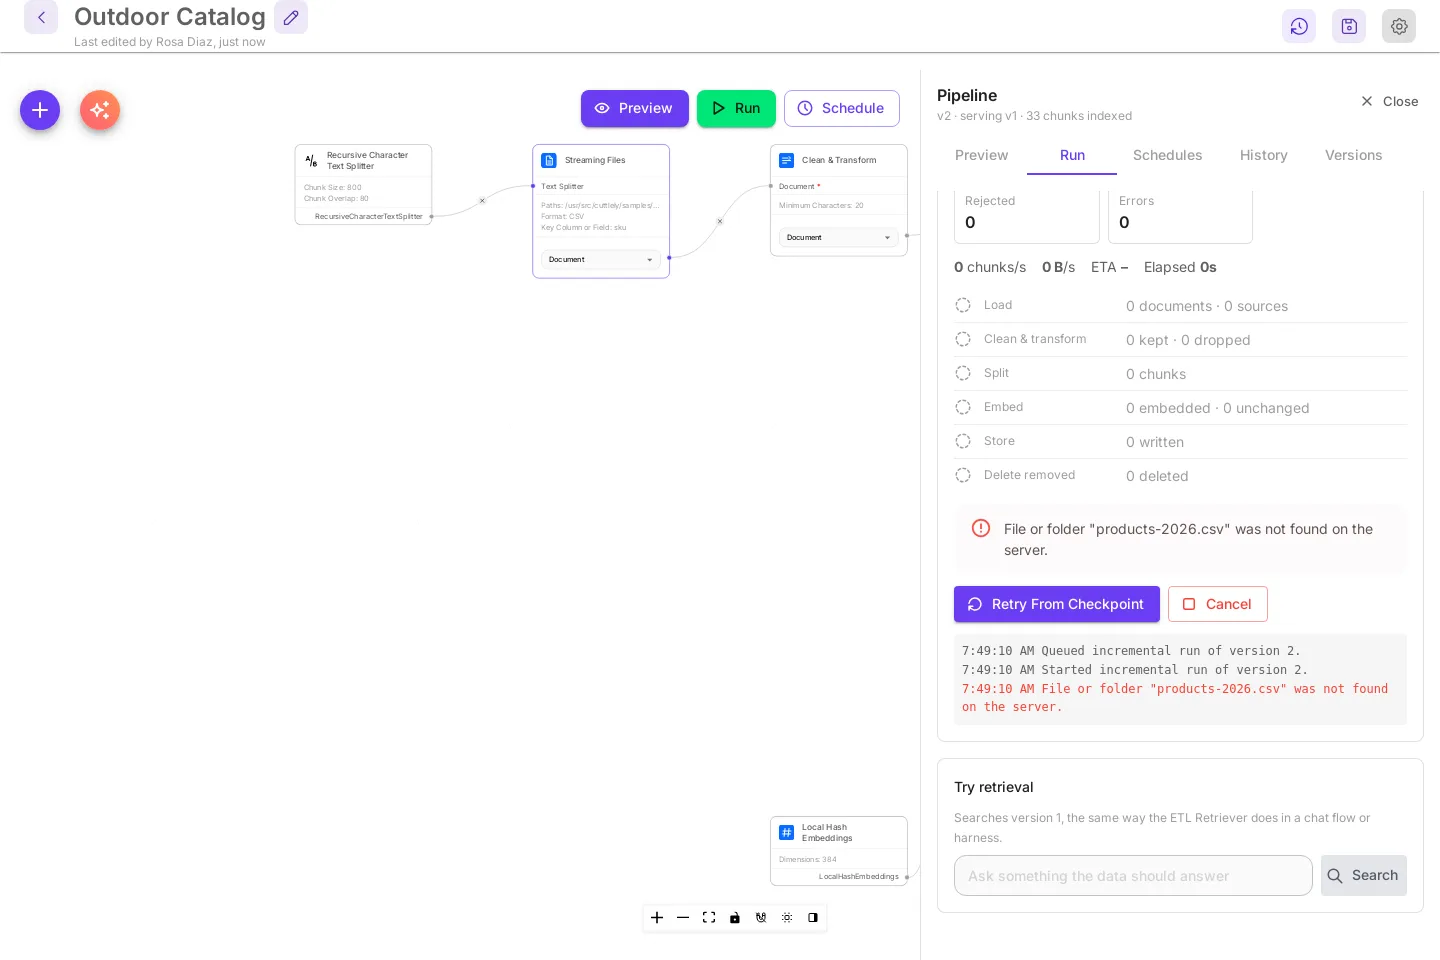Image resolution: width=1440 pixels, height=960 pixels.
Task: Zoom in on the canvas
Action: coord(657,918)
